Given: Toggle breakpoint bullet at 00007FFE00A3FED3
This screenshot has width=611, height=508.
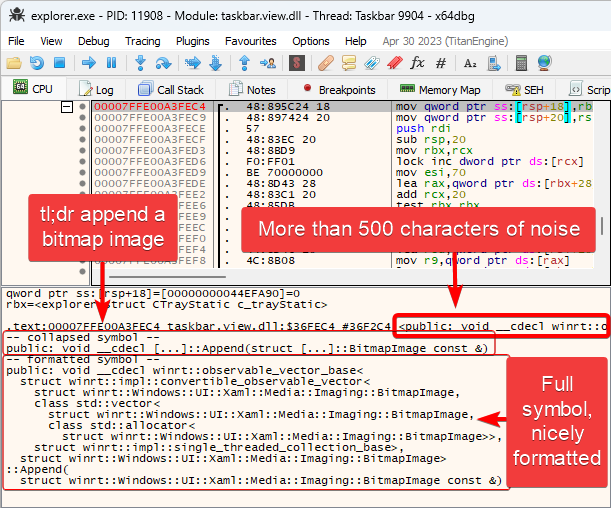Looking at the screenshot, I should [x=82, y=150].
